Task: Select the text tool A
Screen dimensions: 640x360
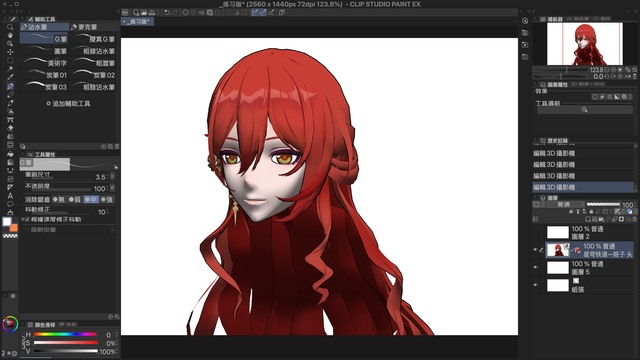Action: click(x=10, y=196)
